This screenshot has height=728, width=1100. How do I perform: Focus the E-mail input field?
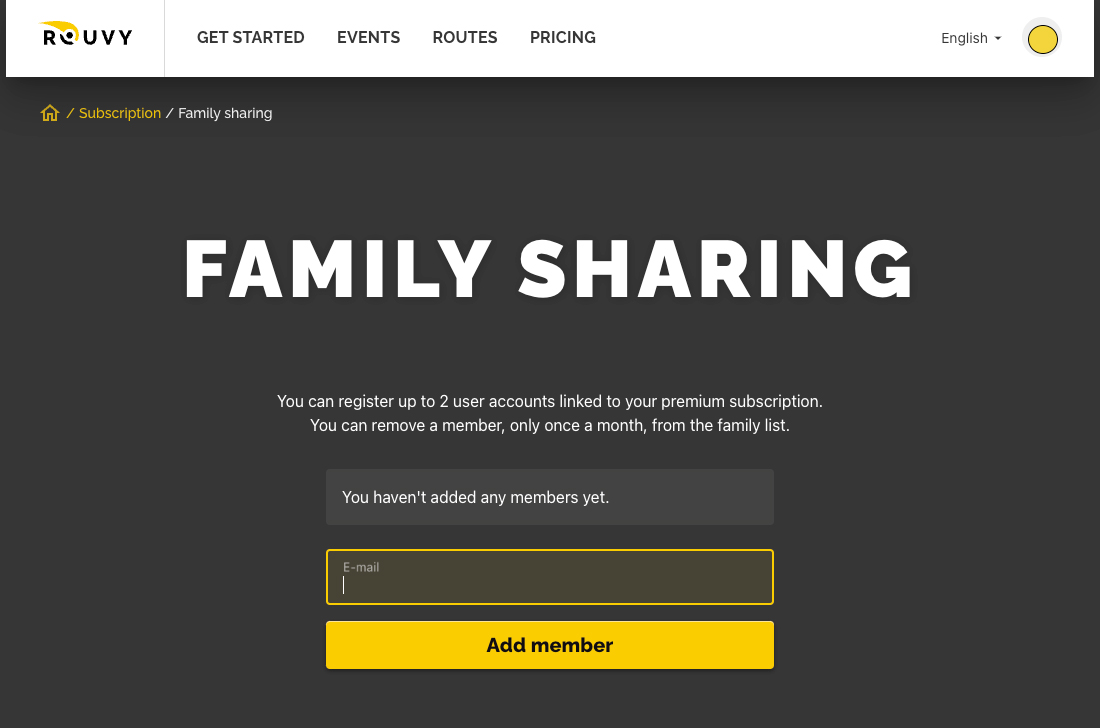tap(550, 577)
